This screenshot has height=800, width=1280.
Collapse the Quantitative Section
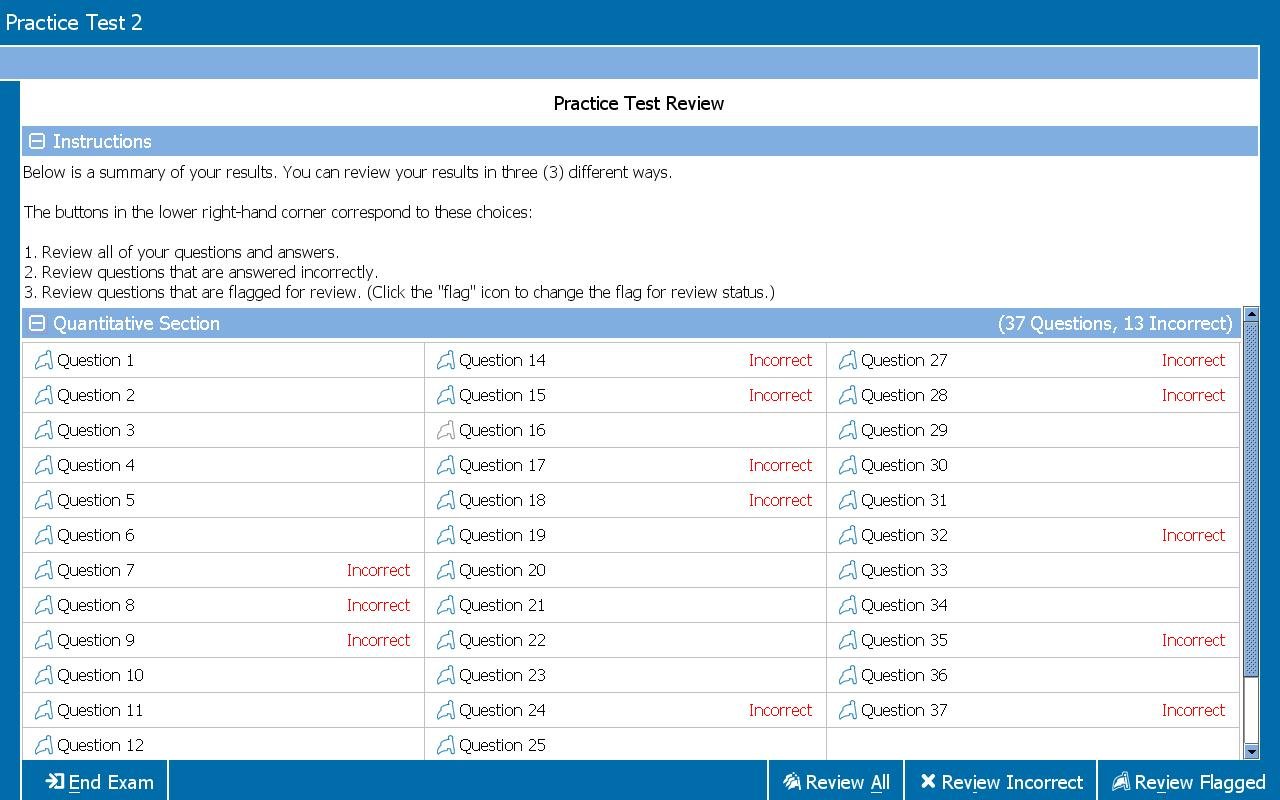click(37, 324)
